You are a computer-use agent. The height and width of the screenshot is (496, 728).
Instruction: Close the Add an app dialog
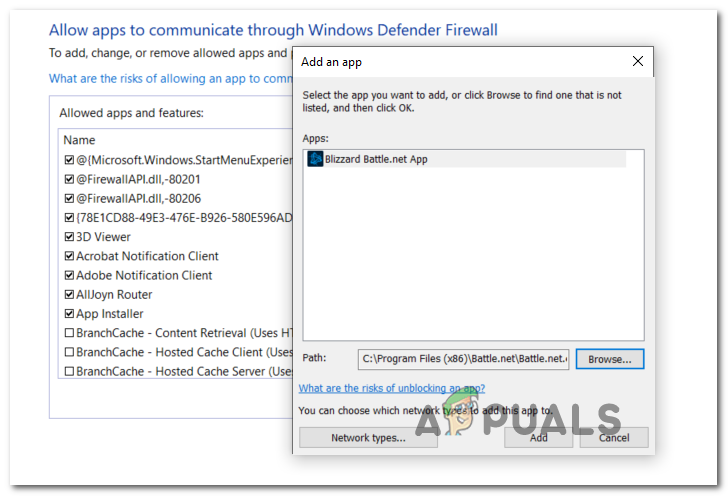click(x=638, y=61)
